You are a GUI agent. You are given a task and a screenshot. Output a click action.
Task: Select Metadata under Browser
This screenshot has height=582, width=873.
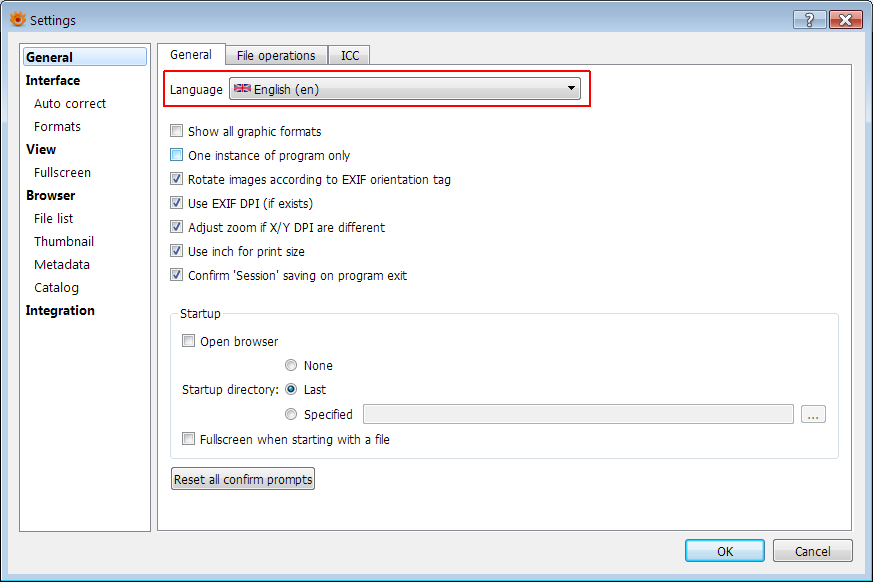(x=62, y=264)
